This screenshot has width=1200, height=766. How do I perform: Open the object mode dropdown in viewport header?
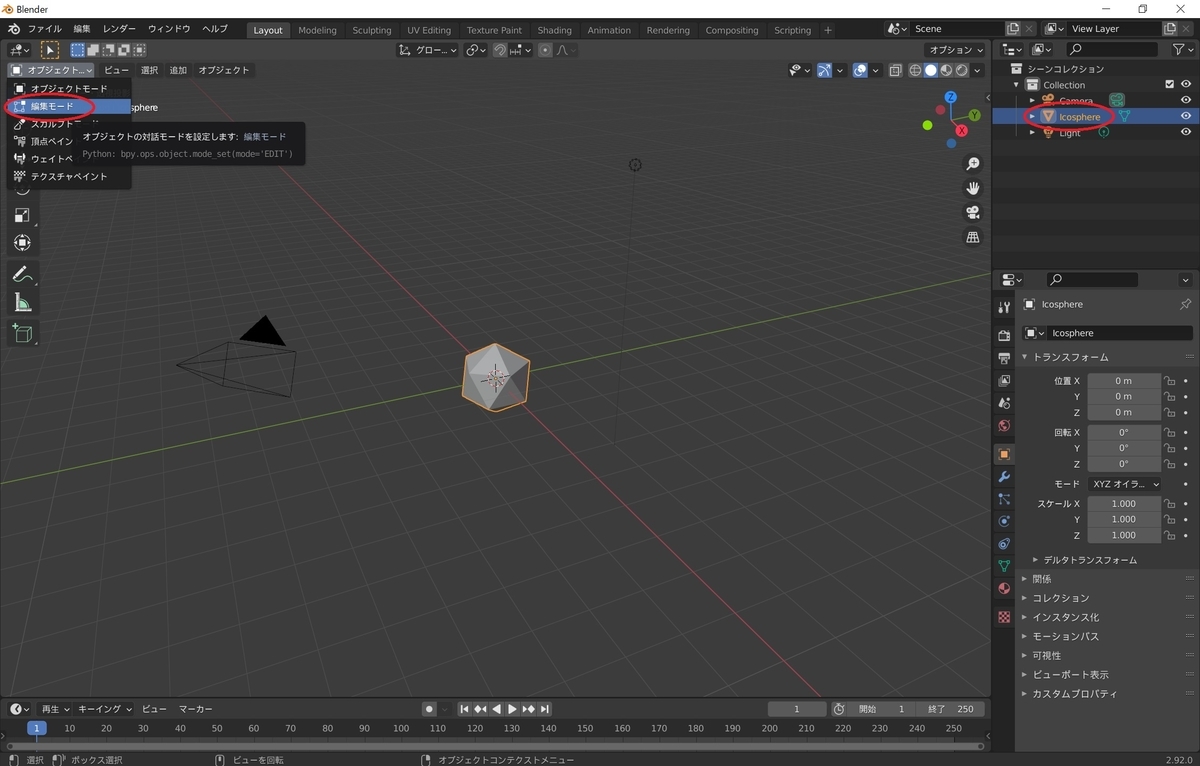51,70
